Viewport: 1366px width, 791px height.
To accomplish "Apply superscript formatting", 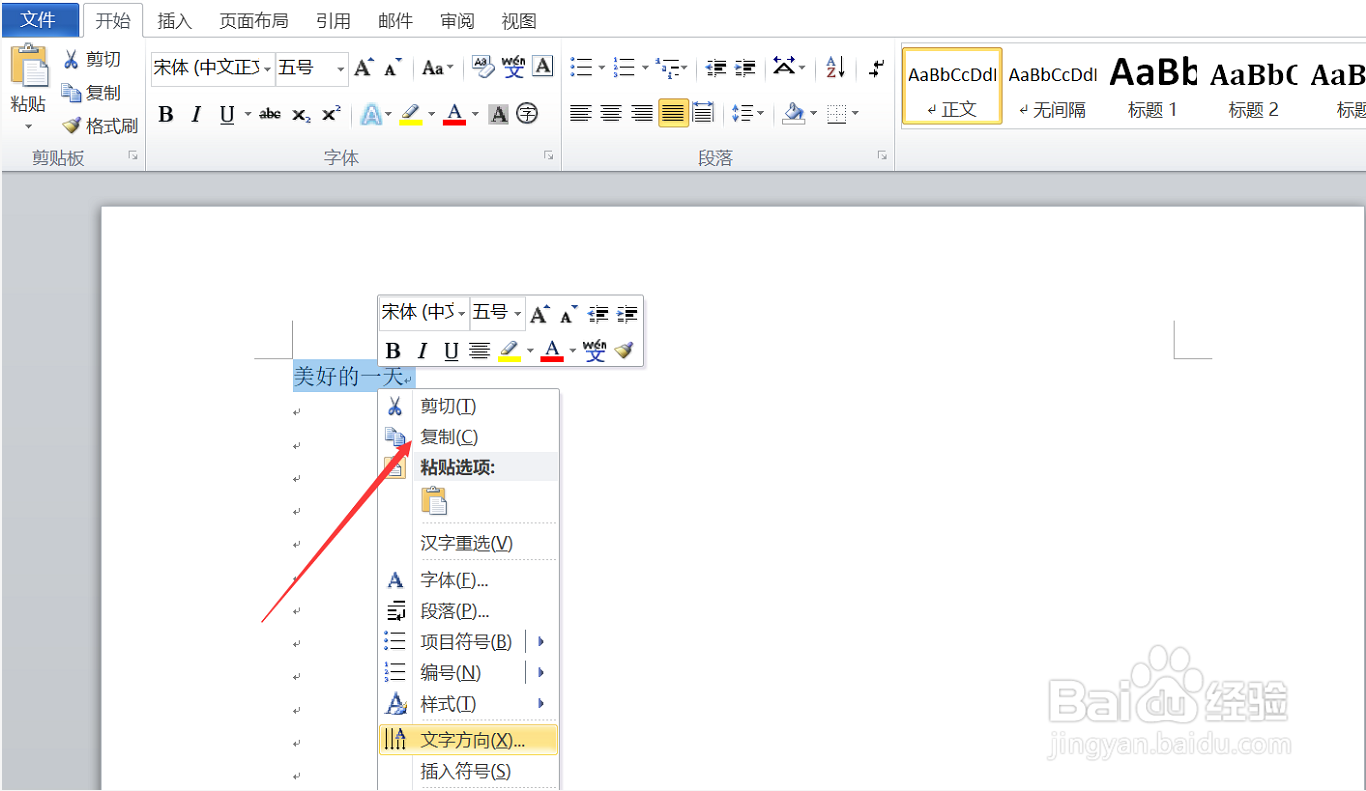I will click(330, 114).
